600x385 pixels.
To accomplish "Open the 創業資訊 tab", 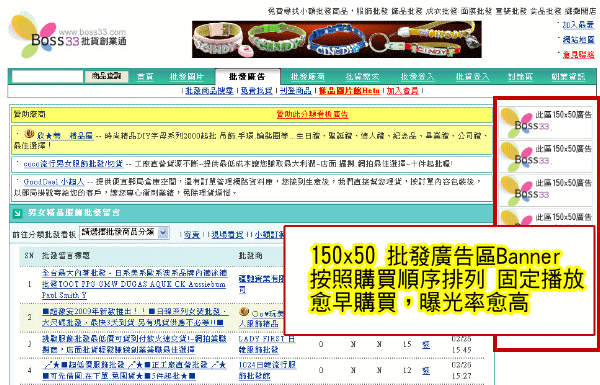I will (x=568, y=77).
